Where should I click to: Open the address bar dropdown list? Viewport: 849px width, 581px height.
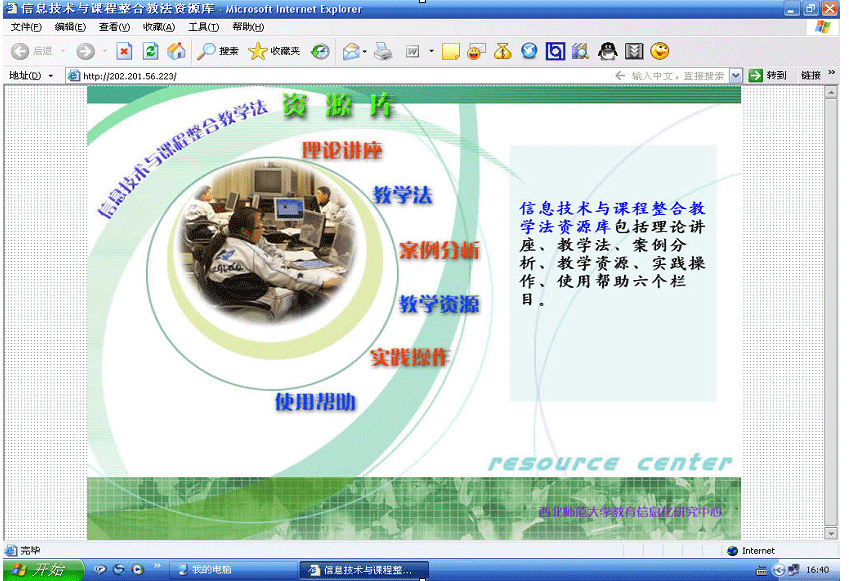coord(735,76)
